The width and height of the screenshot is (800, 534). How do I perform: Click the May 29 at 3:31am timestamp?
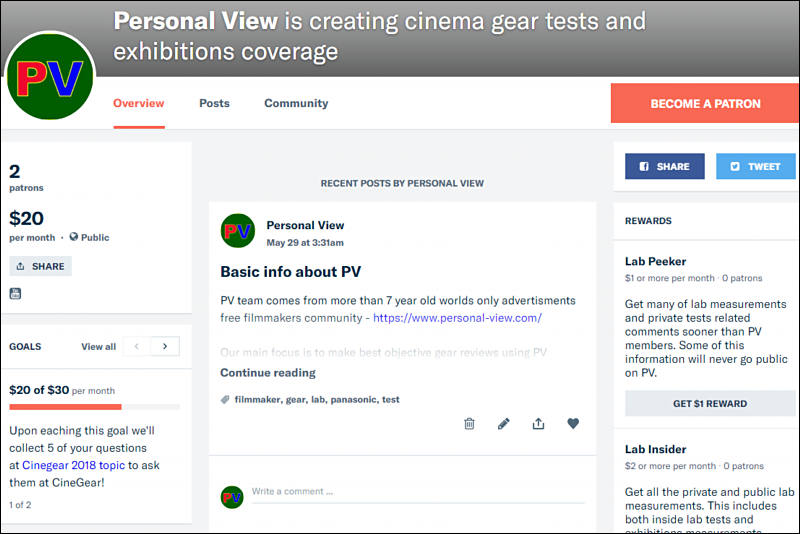point(305,243)
